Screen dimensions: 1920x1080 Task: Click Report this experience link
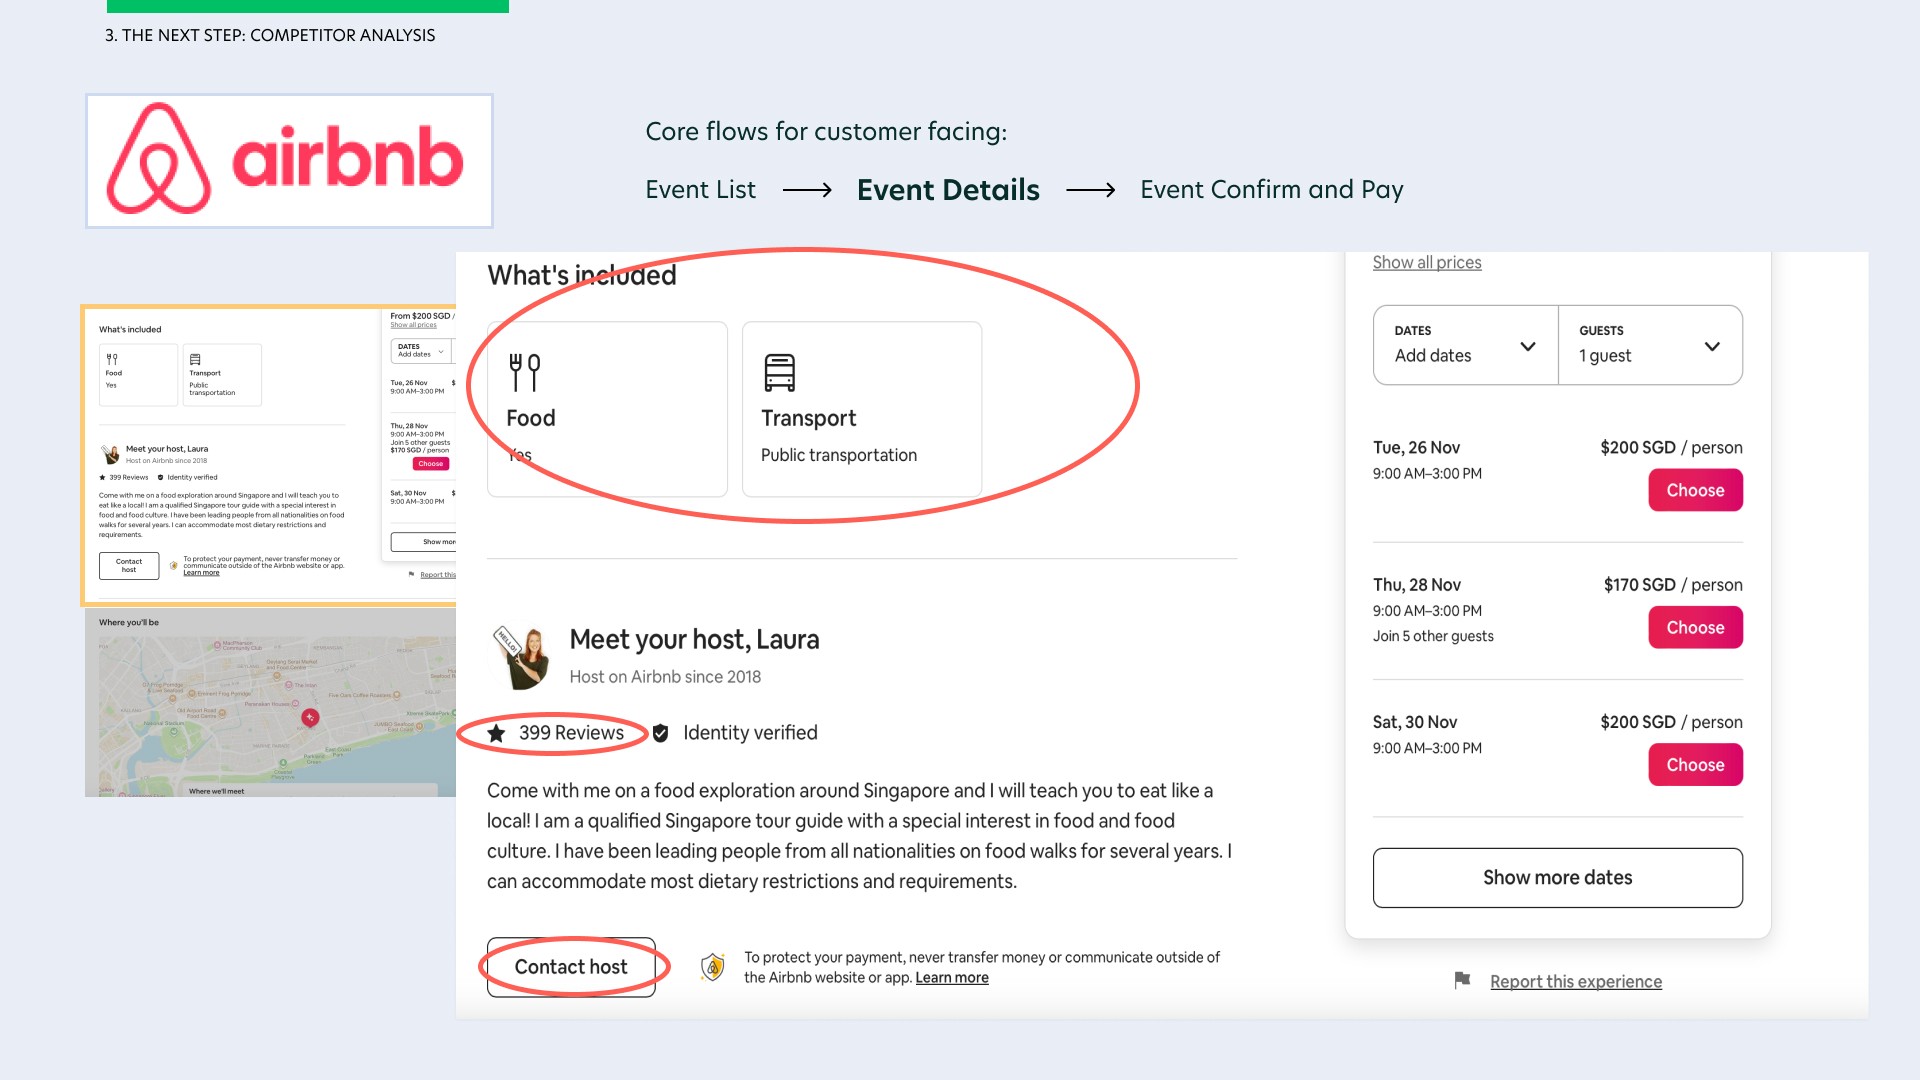(1575, 981)
